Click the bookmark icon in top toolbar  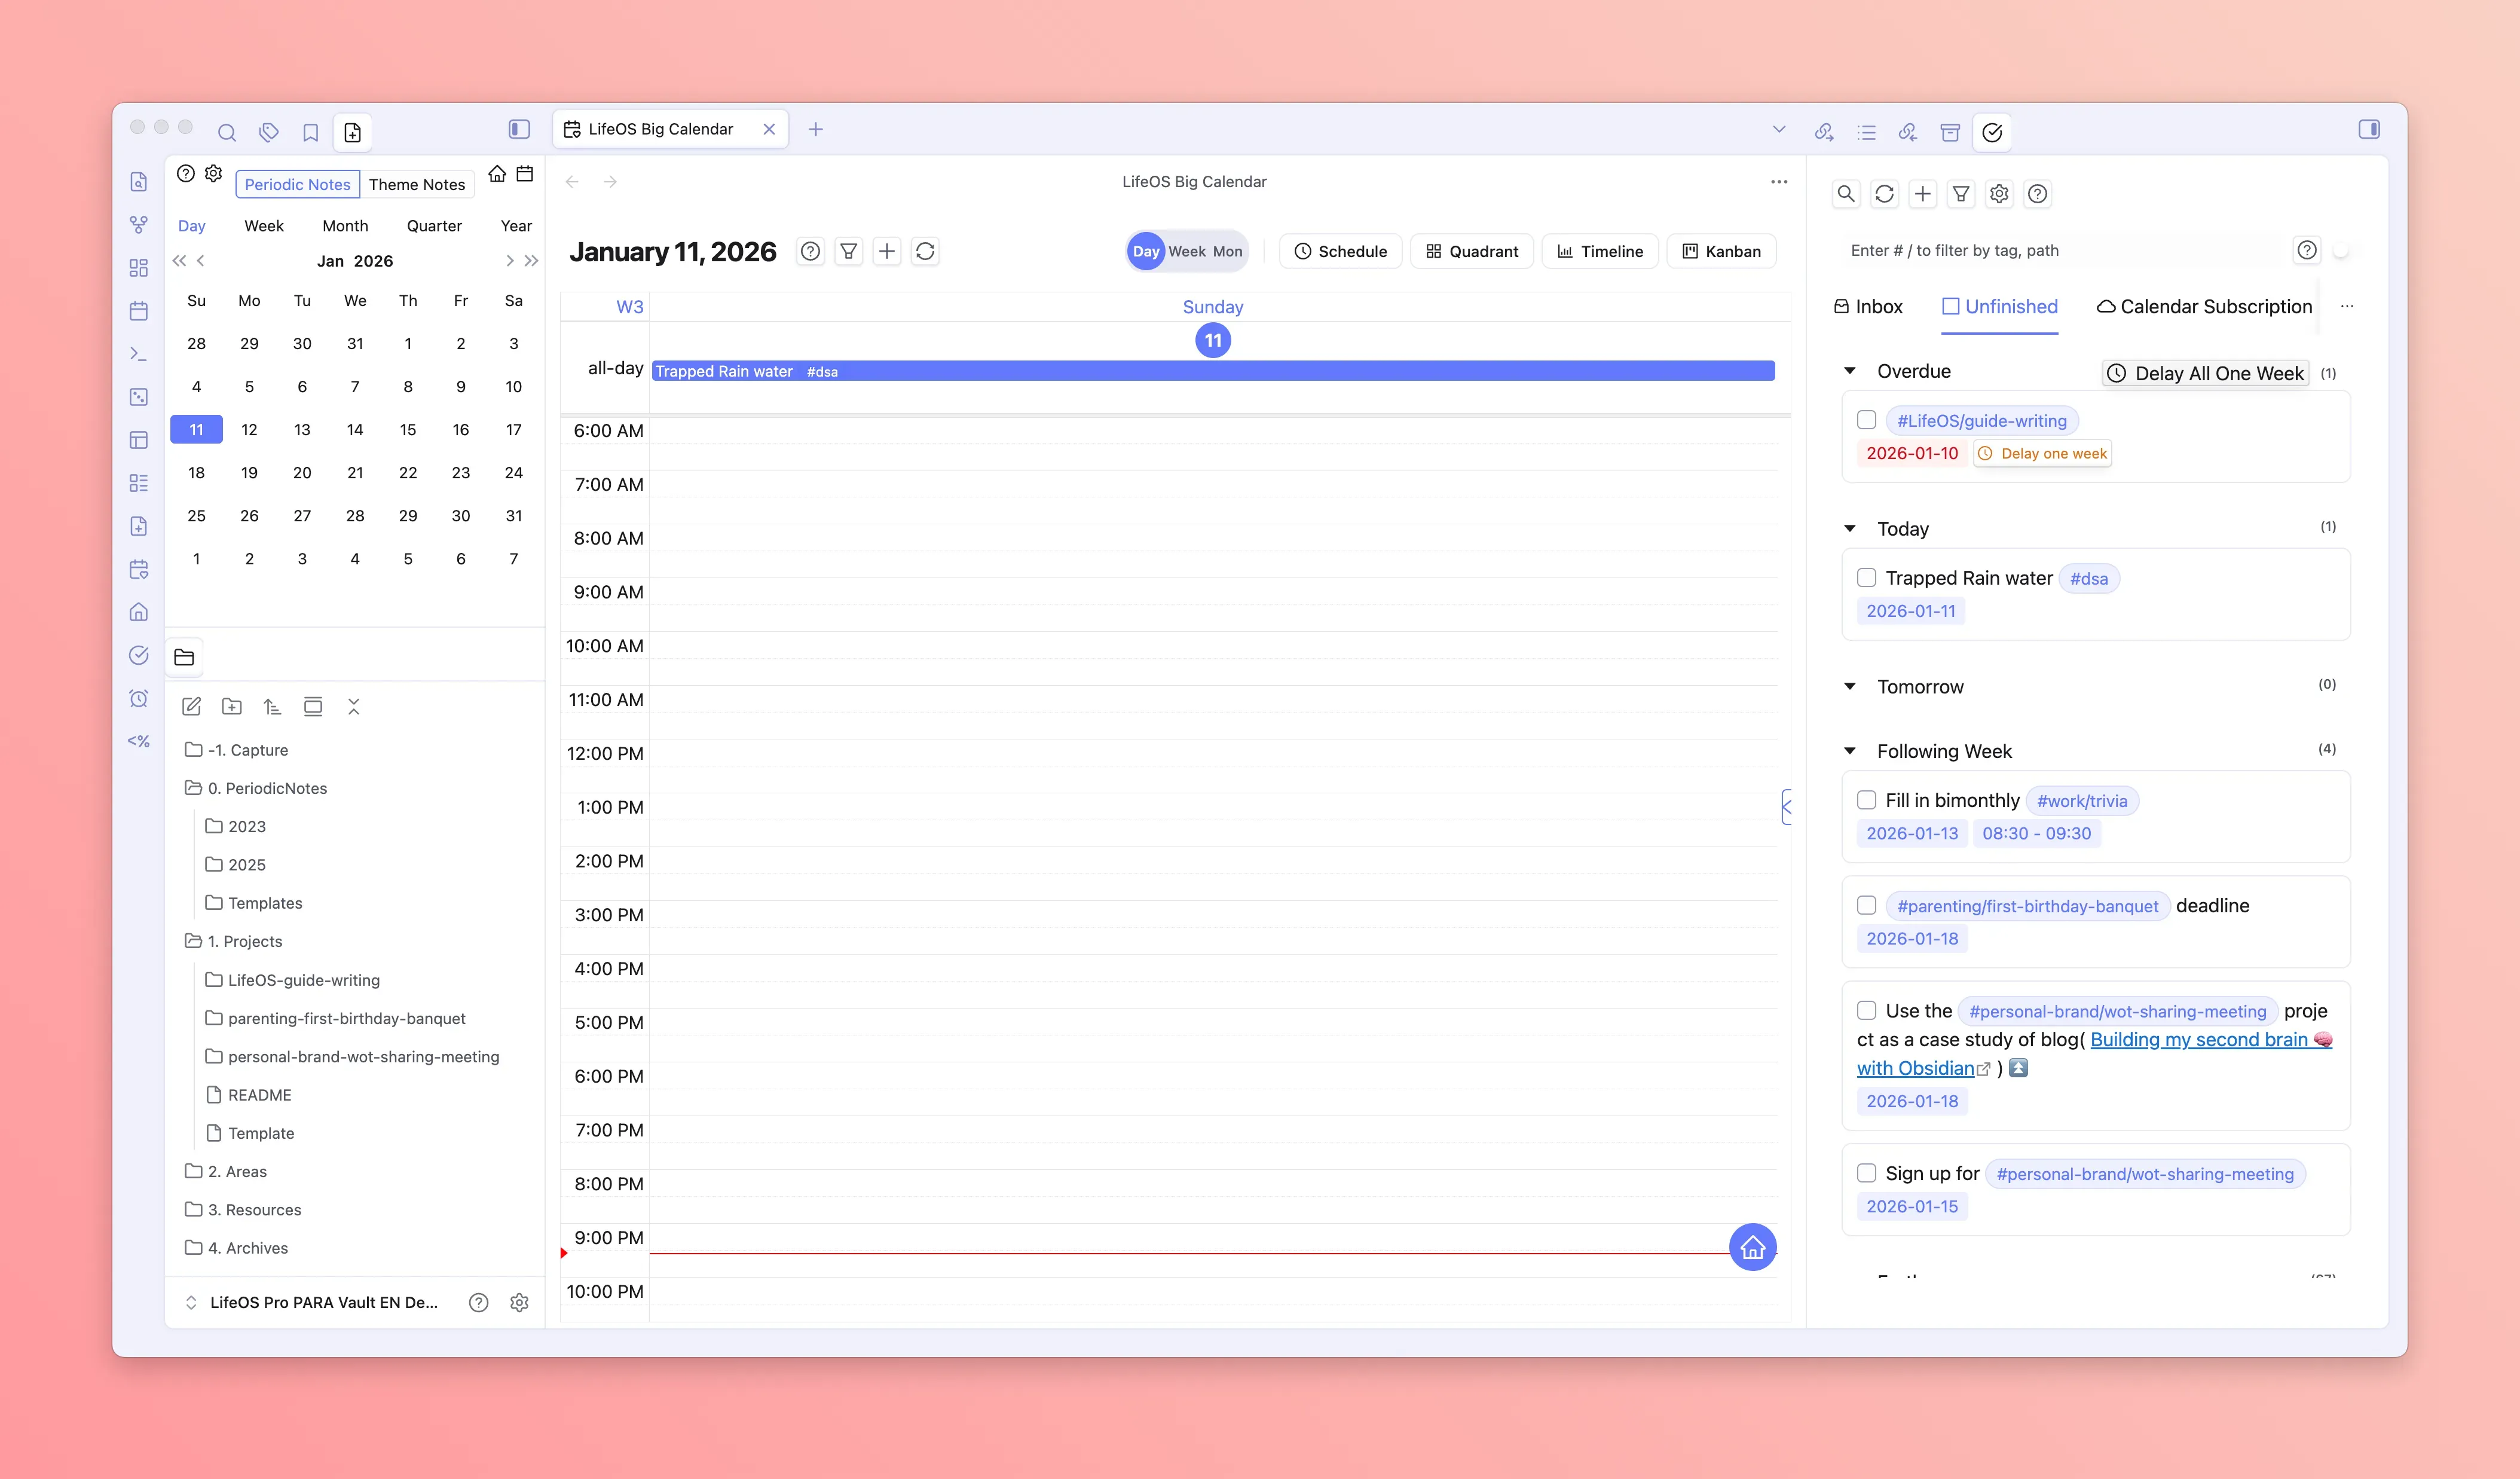(x=311, y=132)
